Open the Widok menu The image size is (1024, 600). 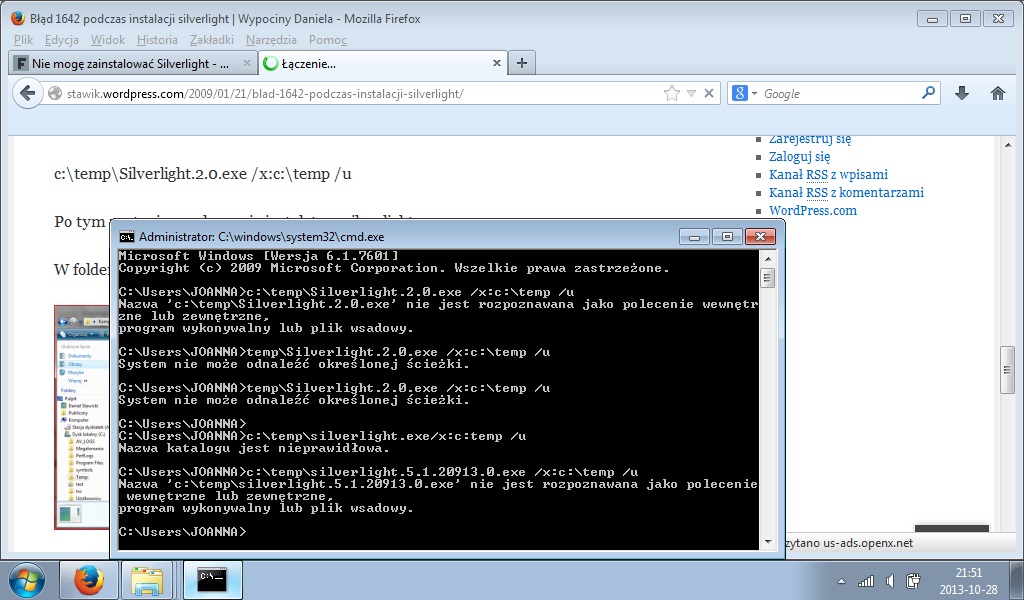[x=108, y=40]
